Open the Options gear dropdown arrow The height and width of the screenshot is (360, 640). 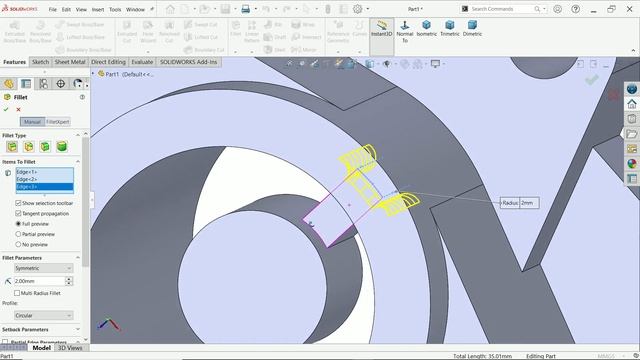(x=368, y=9)
